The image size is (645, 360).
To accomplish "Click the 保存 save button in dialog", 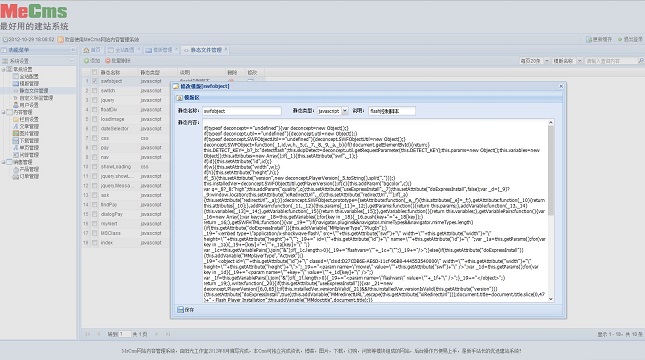I will (x=186, y=309).
